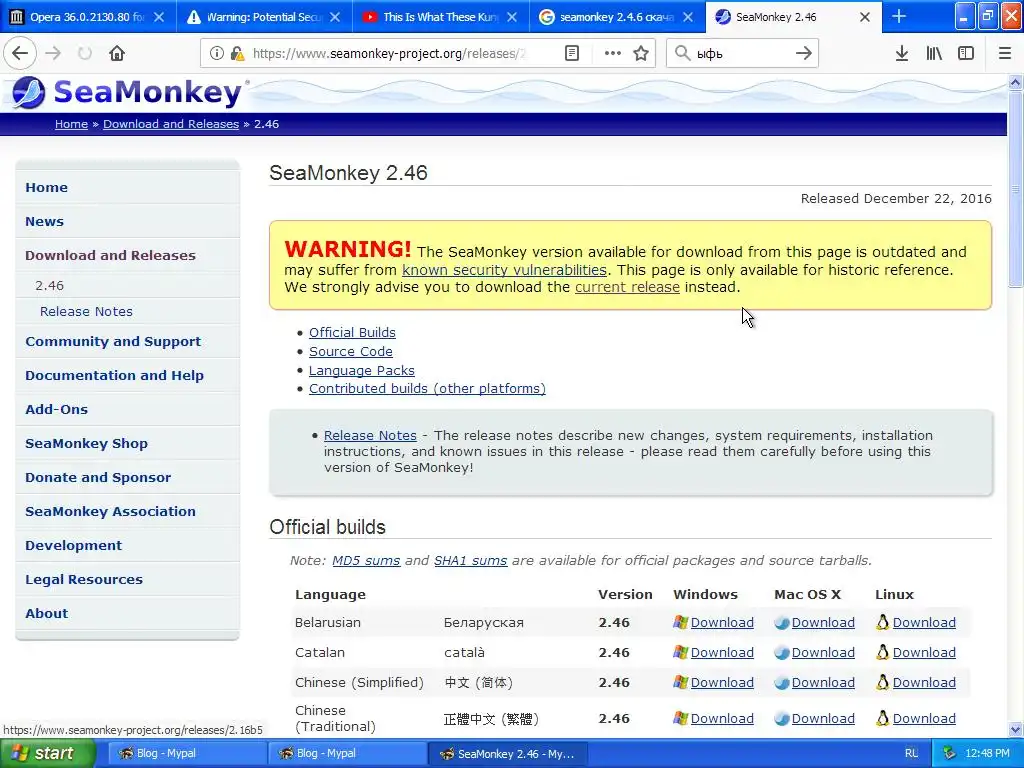The width and height of the screenshot is (1024, 768).
Task: Close the Opera 36 tab
Action: pyautogui.click(x=159, y=18)
